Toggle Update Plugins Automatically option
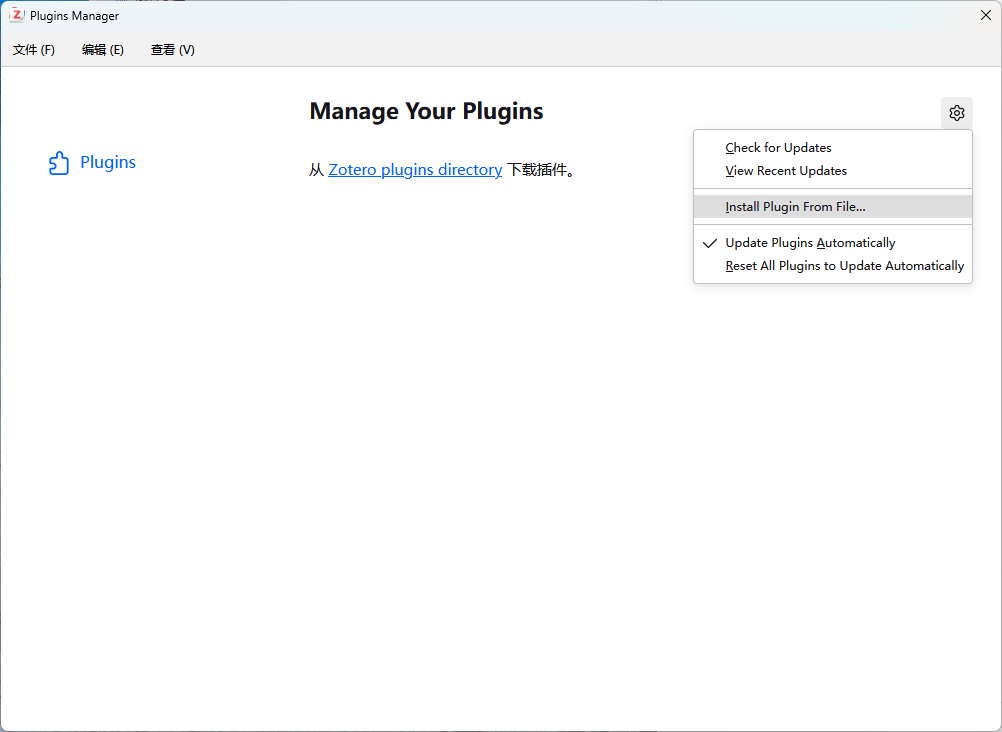The height and width of the screenshot is (732, 1002). point(833,243)
